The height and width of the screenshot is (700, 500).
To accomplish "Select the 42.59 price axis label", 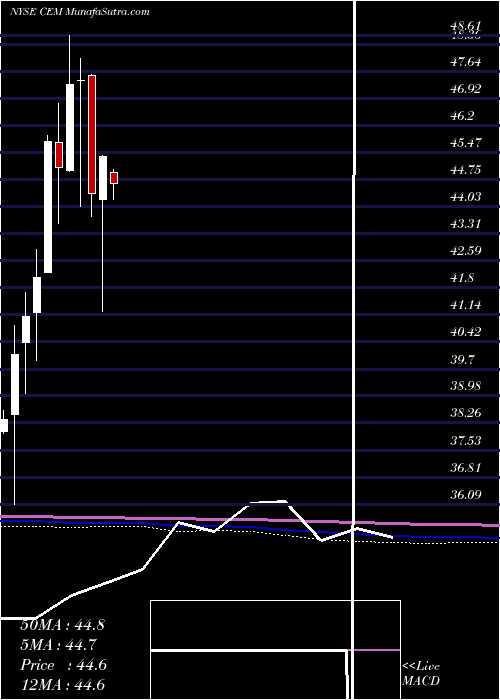I will click(x=465, y=251).
